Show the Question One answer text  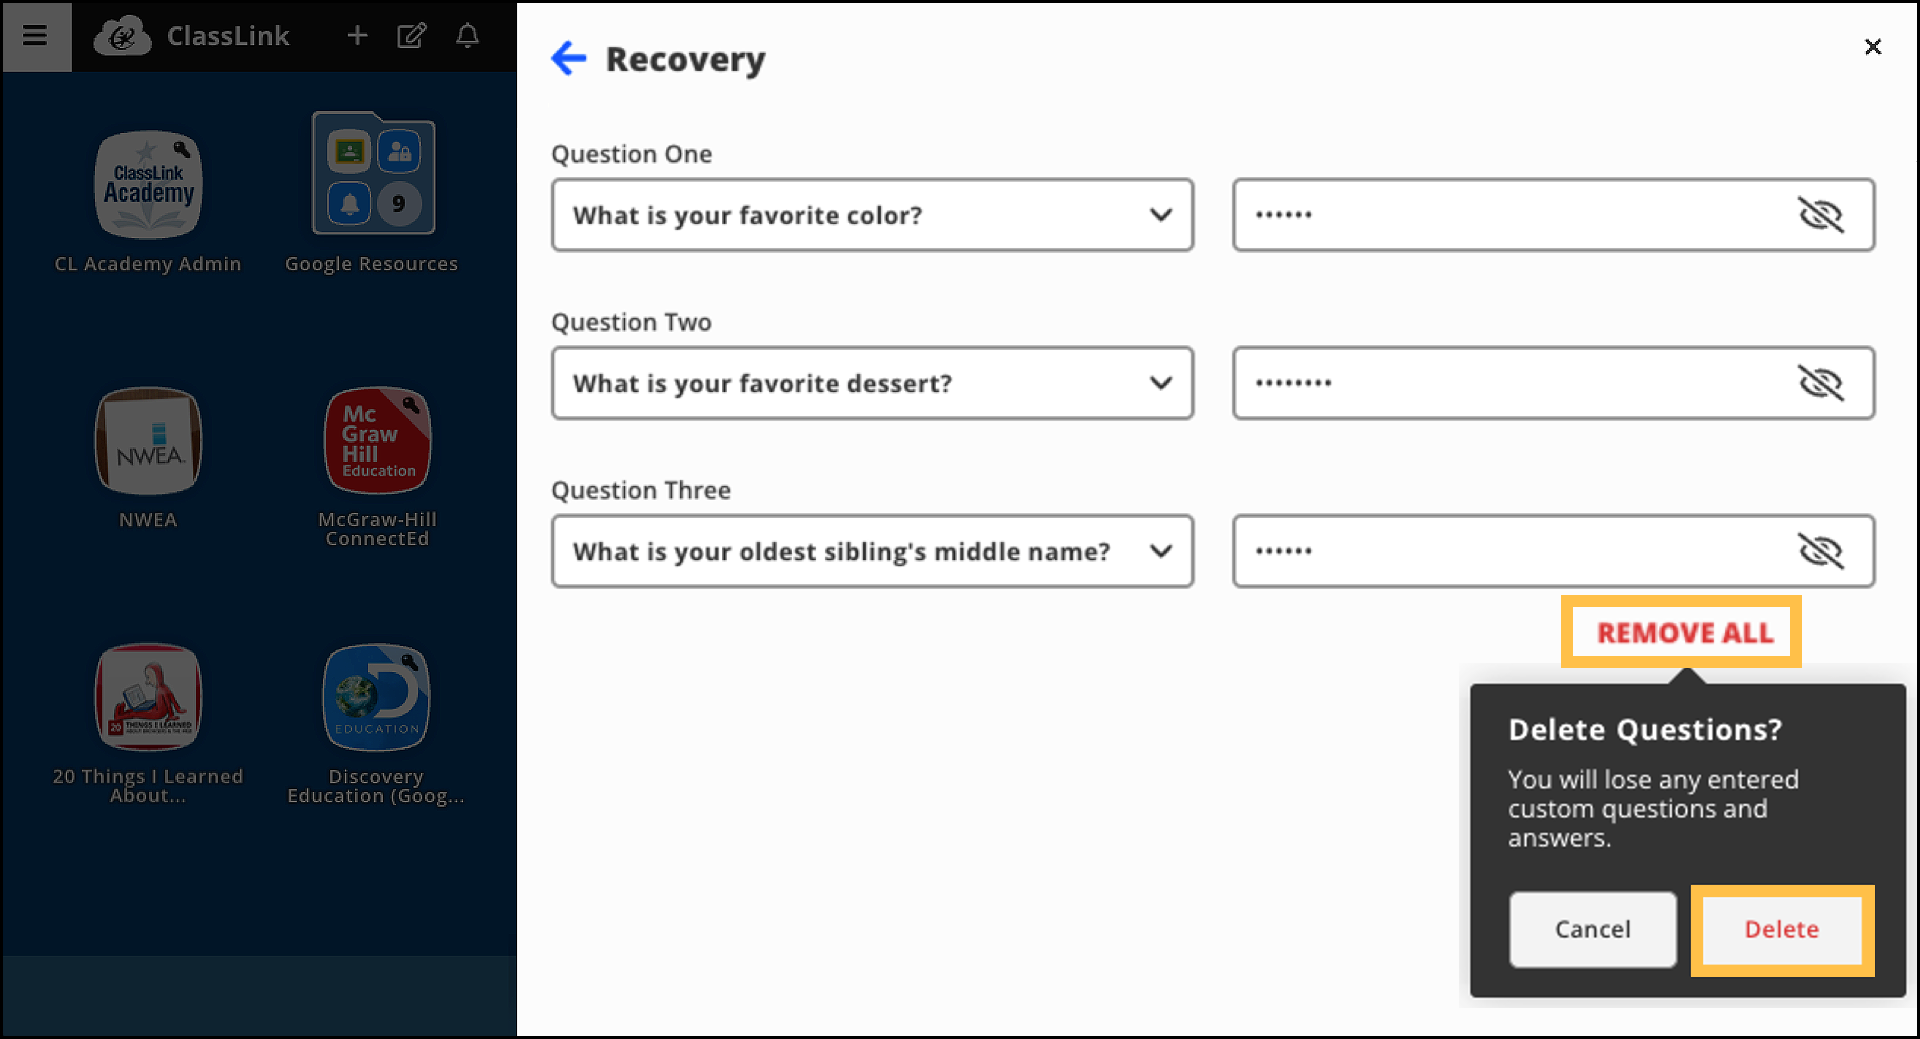tap(1824, 214)
